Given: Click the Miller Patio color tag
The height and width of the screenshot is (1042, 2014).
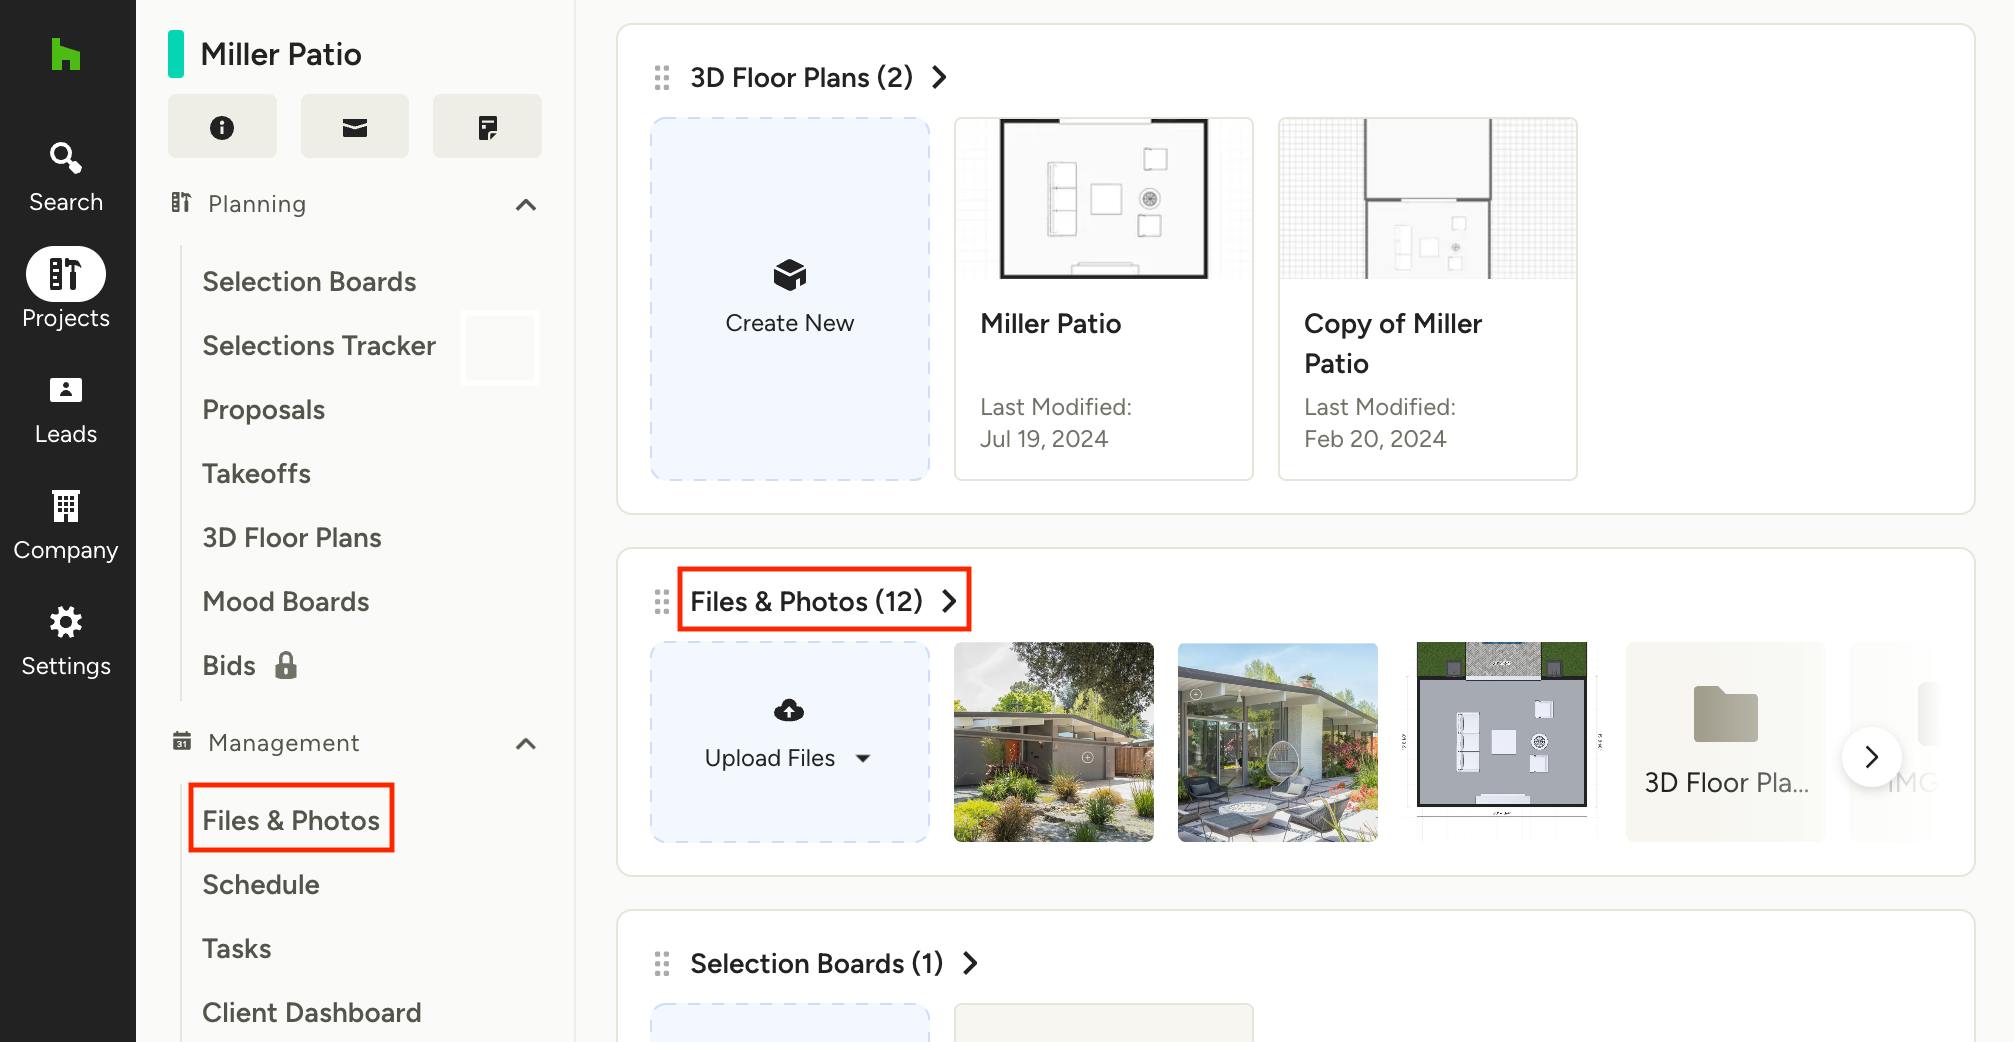Looking at the screenshot, I should pyautogui.click(x=176, y=54).
